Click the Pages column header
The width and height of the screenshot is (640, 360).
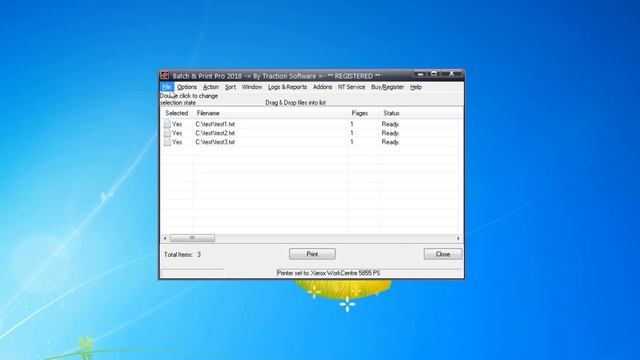[x=363, y=113]
